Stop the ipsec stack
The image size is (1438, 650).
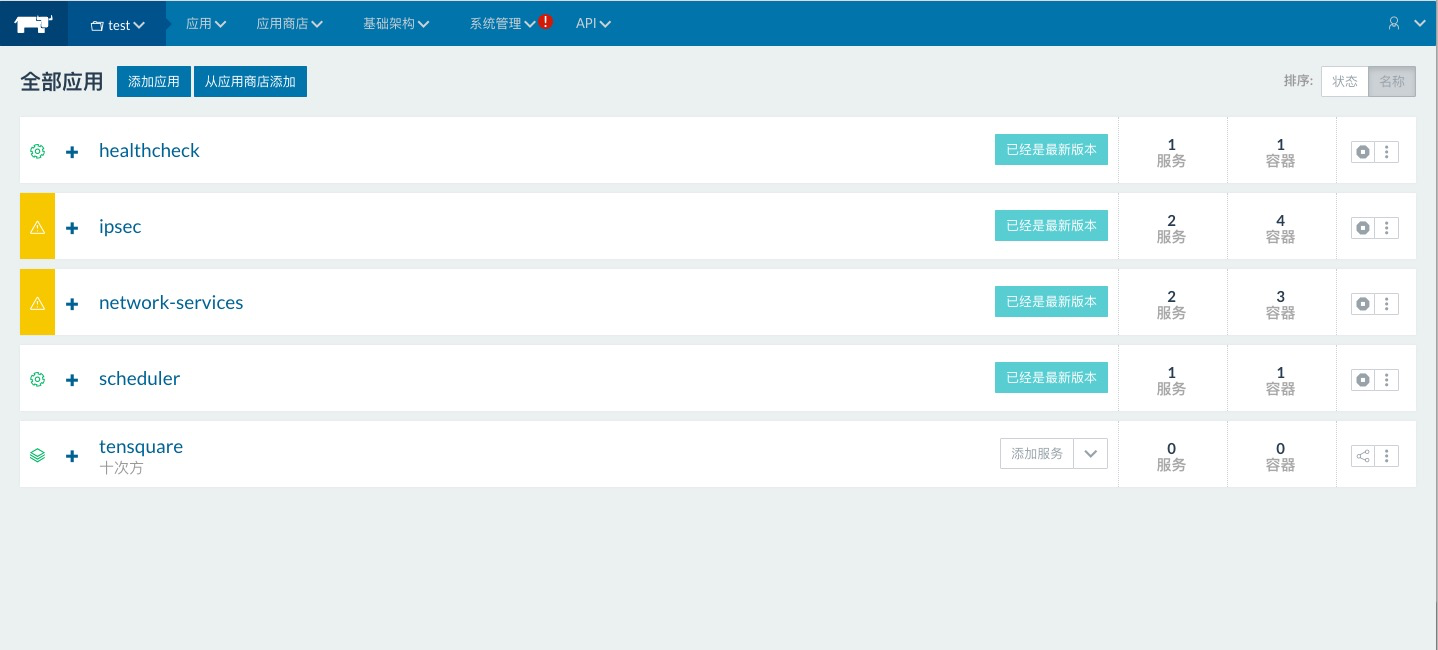tap(1363, 228)
